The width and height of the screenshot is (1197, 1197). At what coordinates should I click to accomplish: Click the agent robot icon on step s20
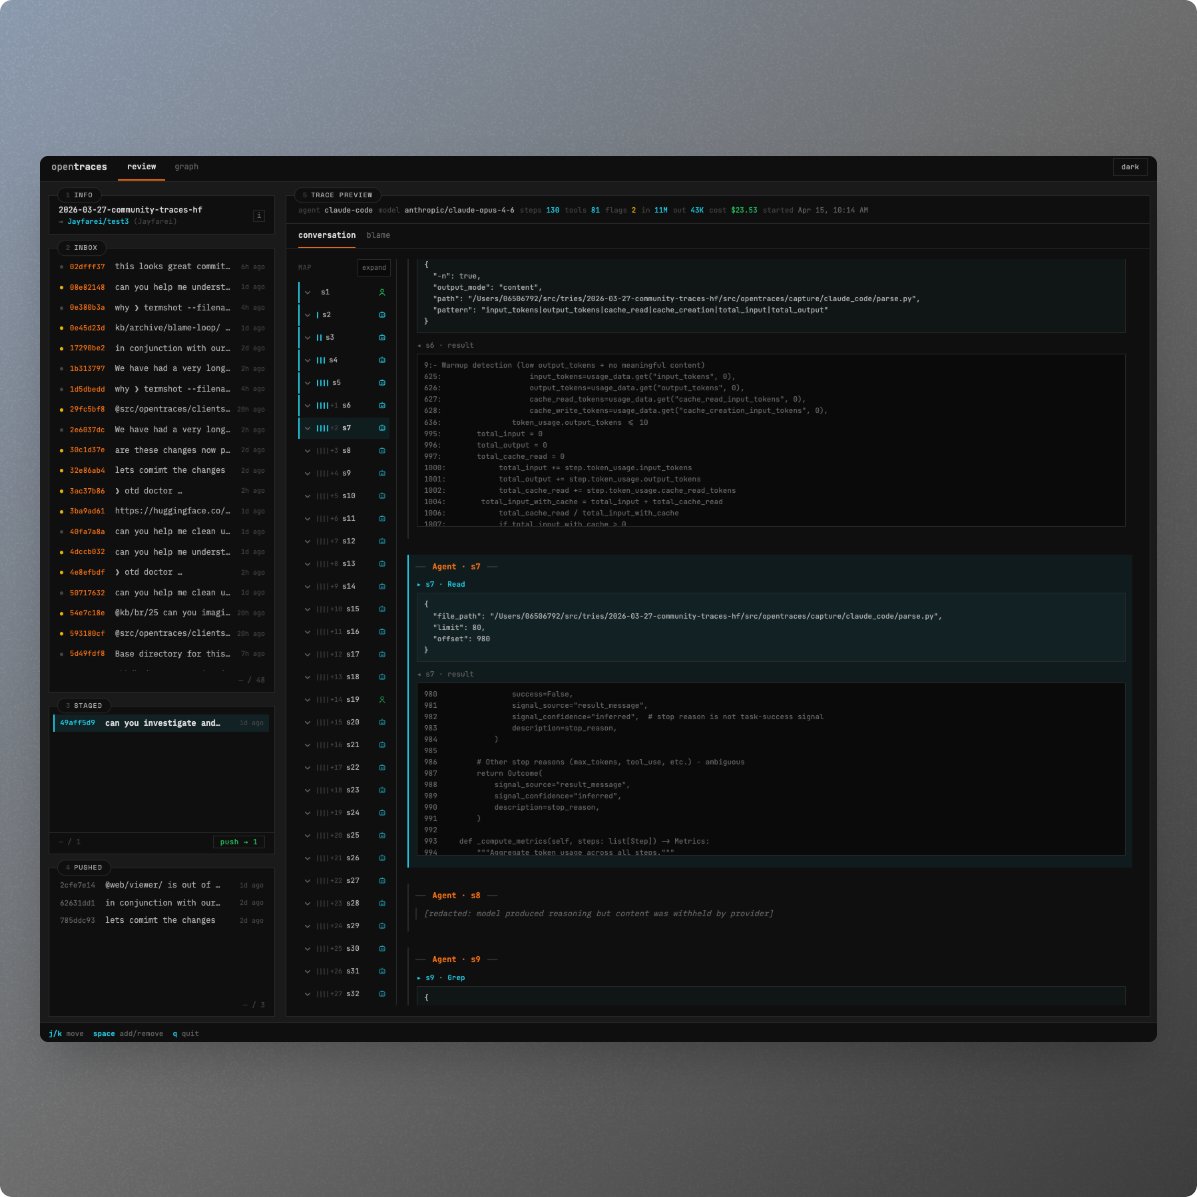click(382, 722)
